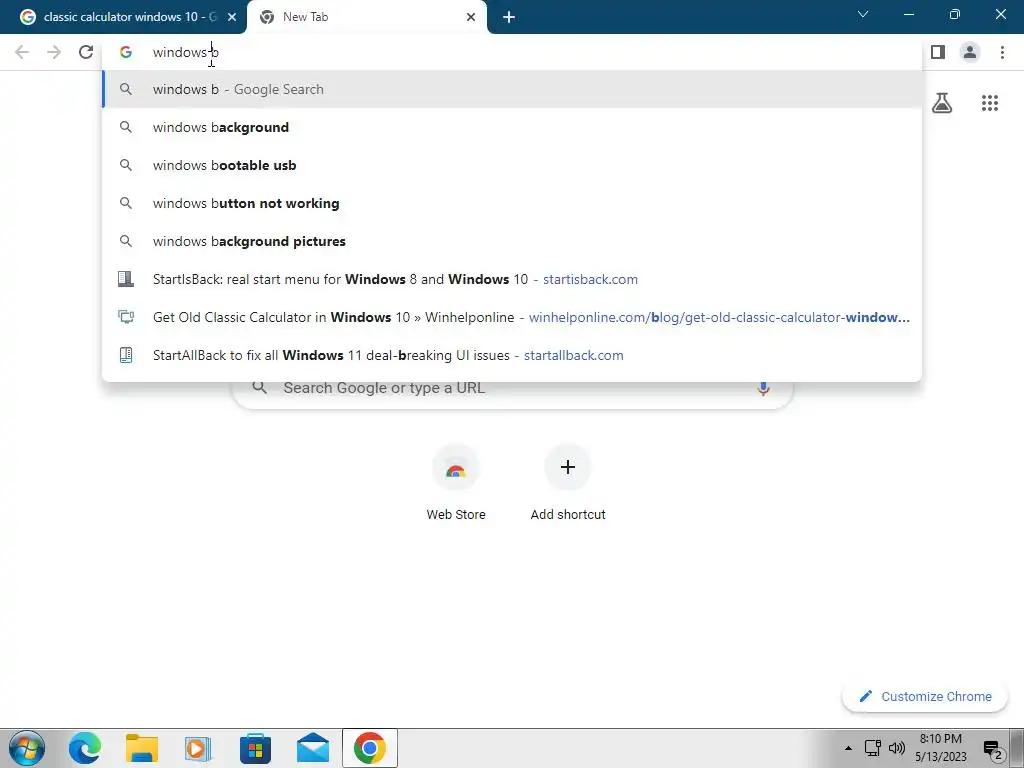1024x768 pixels.
Task: Open the notification center icon
Action: pyautogui.click(x=992, y=750)
